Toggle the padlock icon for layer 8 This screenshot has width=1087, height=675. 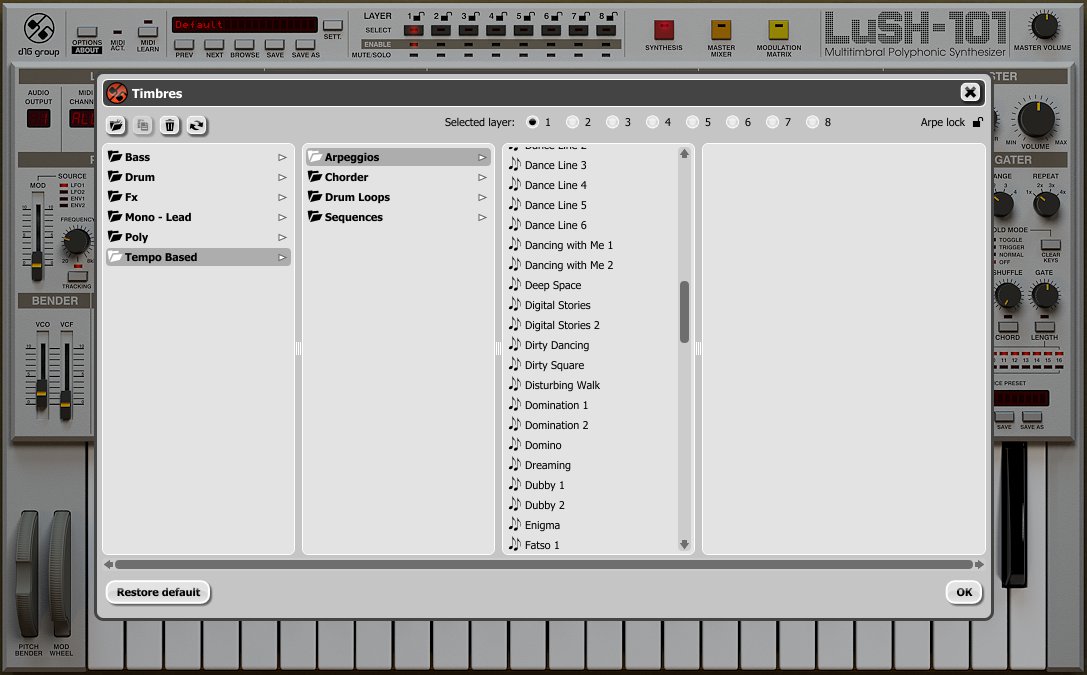[x=611, y=15]
